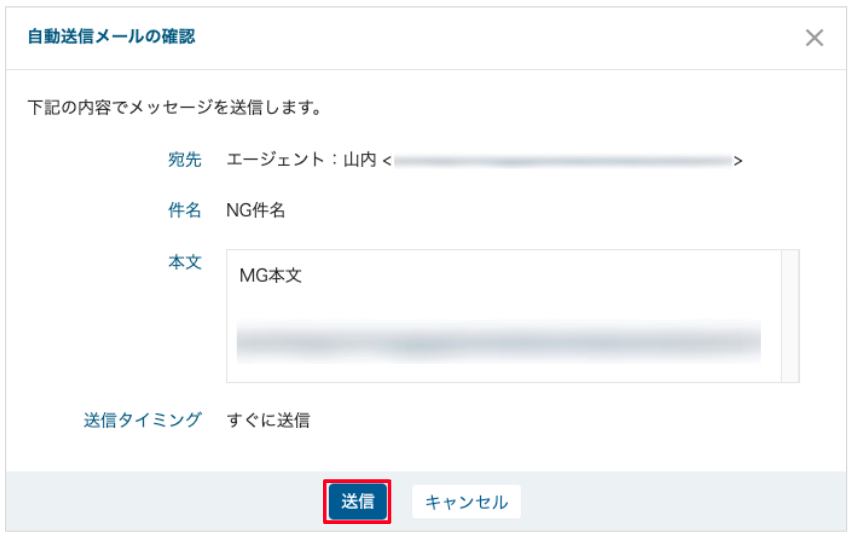This screenshot has width=852, height=538.
Task: Close the auto-send mail confirmation dialog
Action: click(814, 38)
